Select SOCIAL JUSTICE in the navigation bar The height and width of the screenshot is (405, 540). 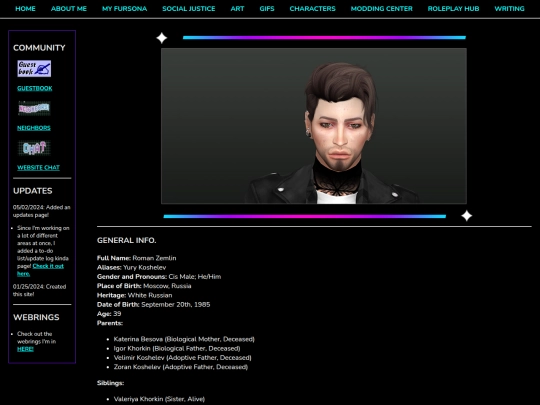(x=189, y=9)
